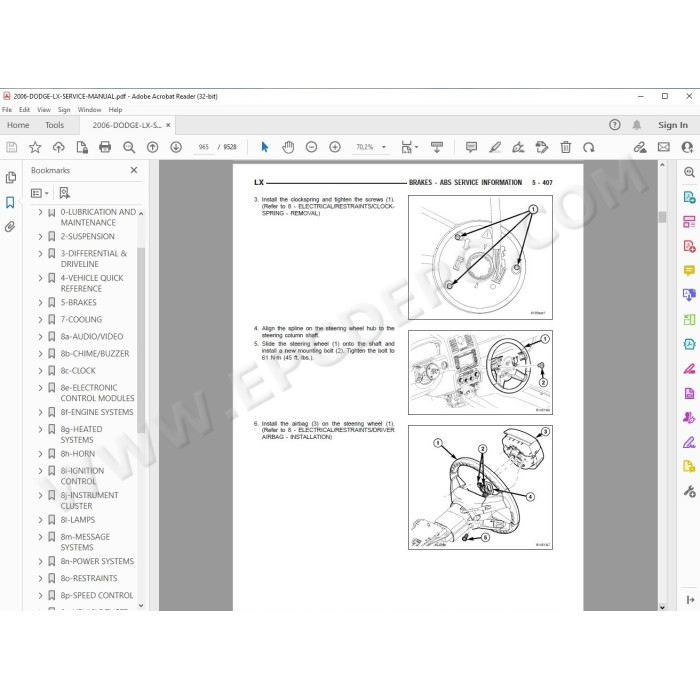Enable scrolling mode icon
Screen dimensions: 700x700
[437, 147]
